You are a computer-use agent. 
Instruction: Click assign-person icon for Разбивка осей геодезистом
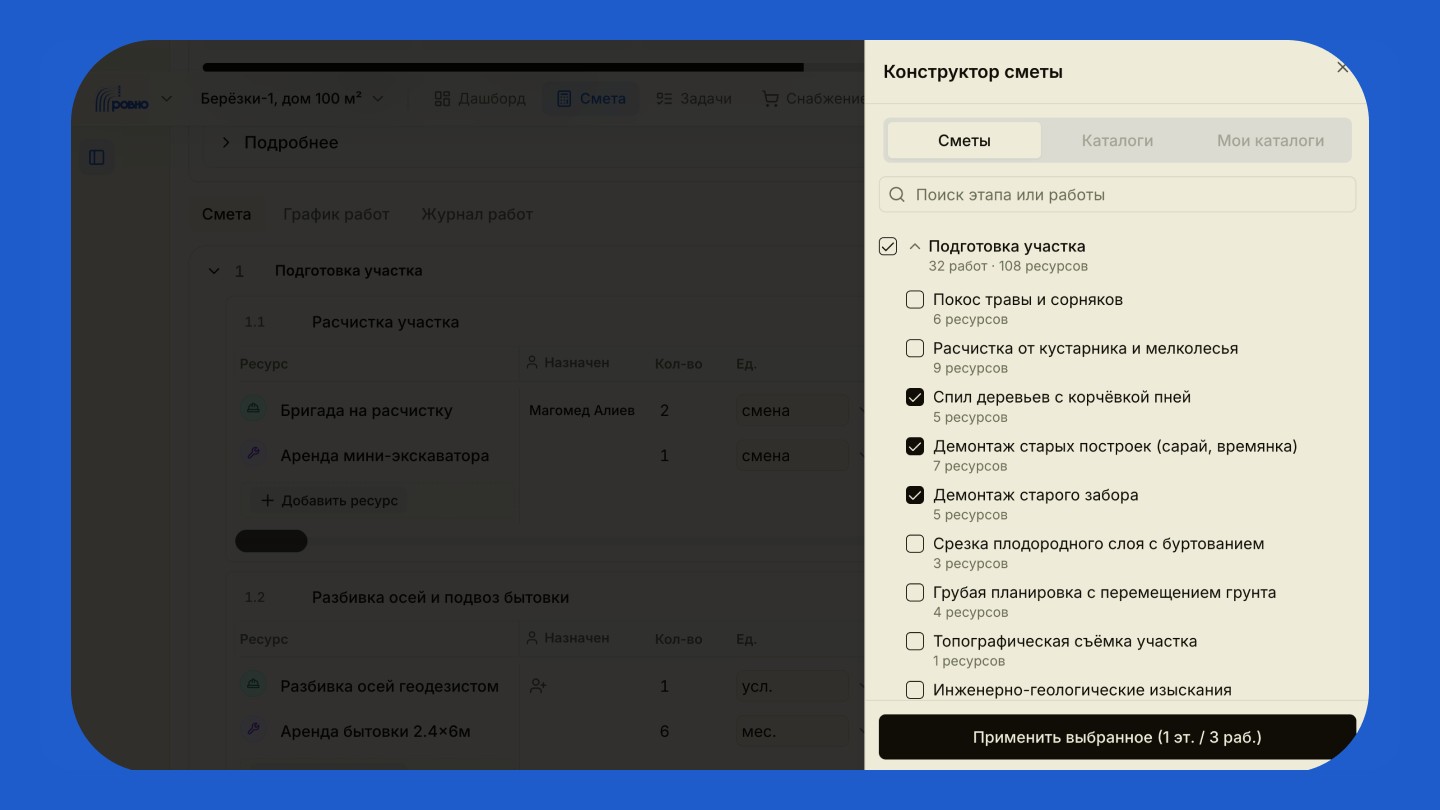(x=538, y=686)
